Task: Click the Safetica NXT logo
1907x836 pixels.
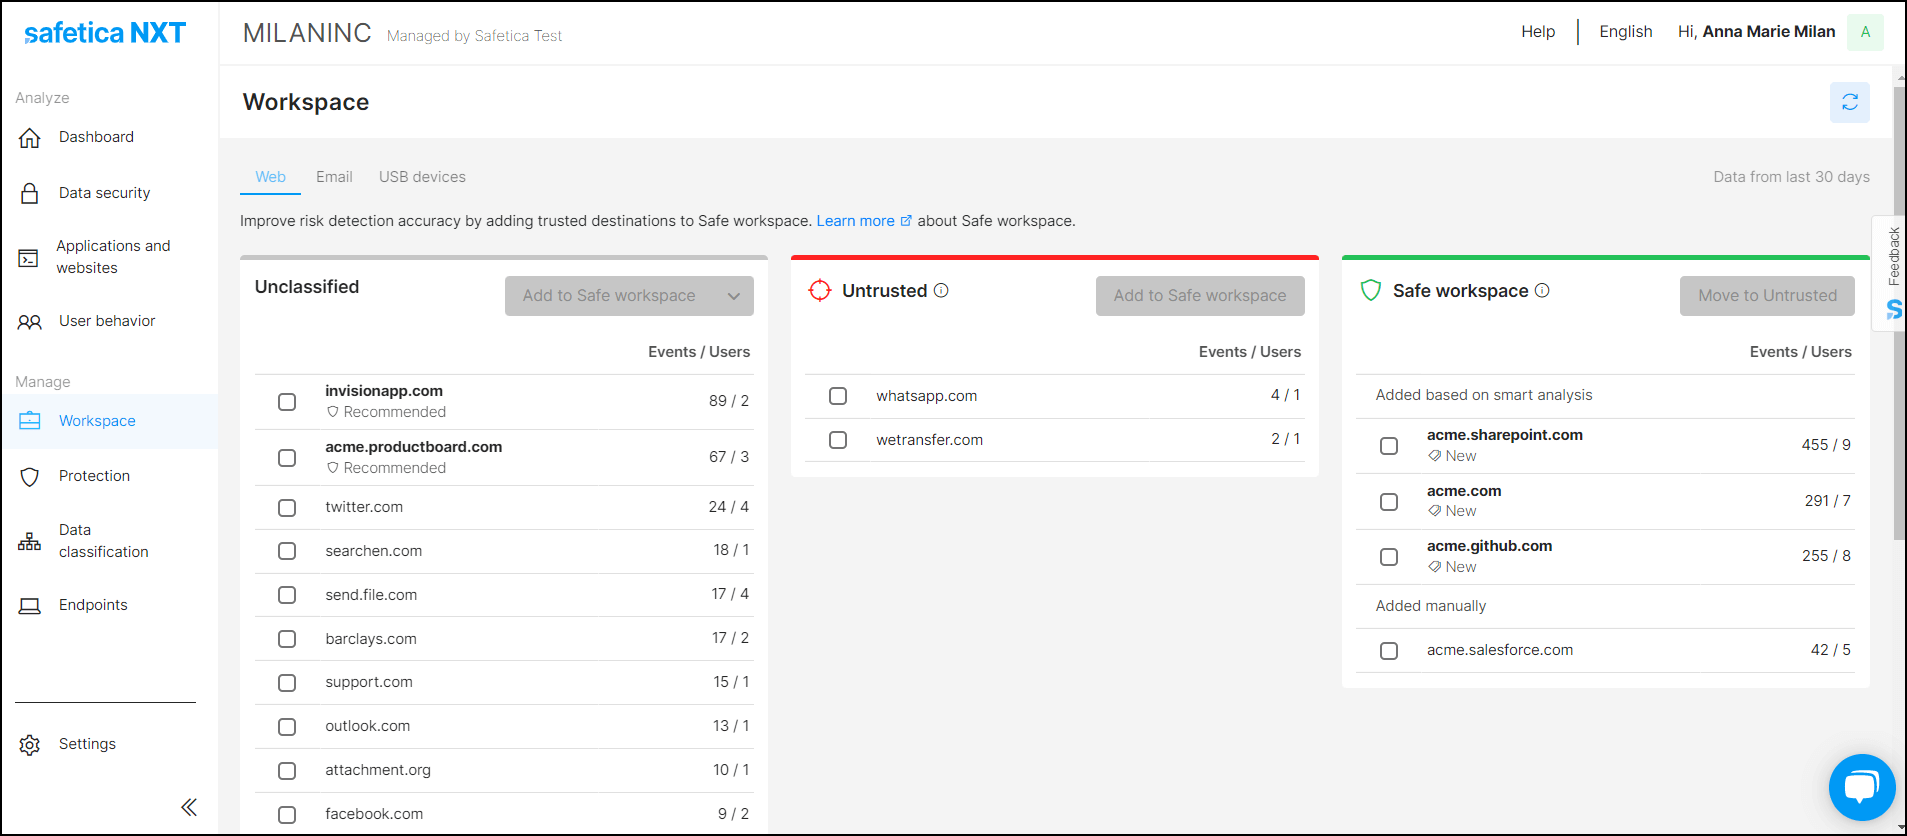Action: [105, 33]
